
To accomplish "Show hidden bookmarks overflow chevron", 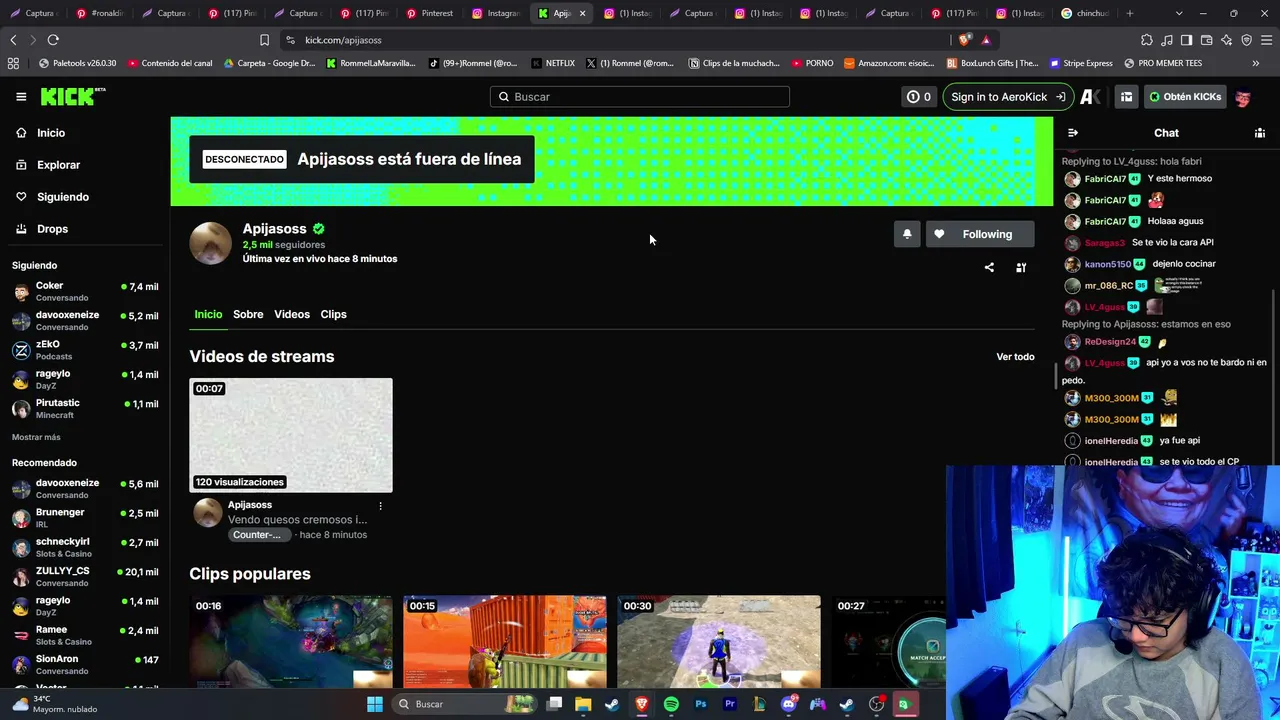I will coord(1256,63).
